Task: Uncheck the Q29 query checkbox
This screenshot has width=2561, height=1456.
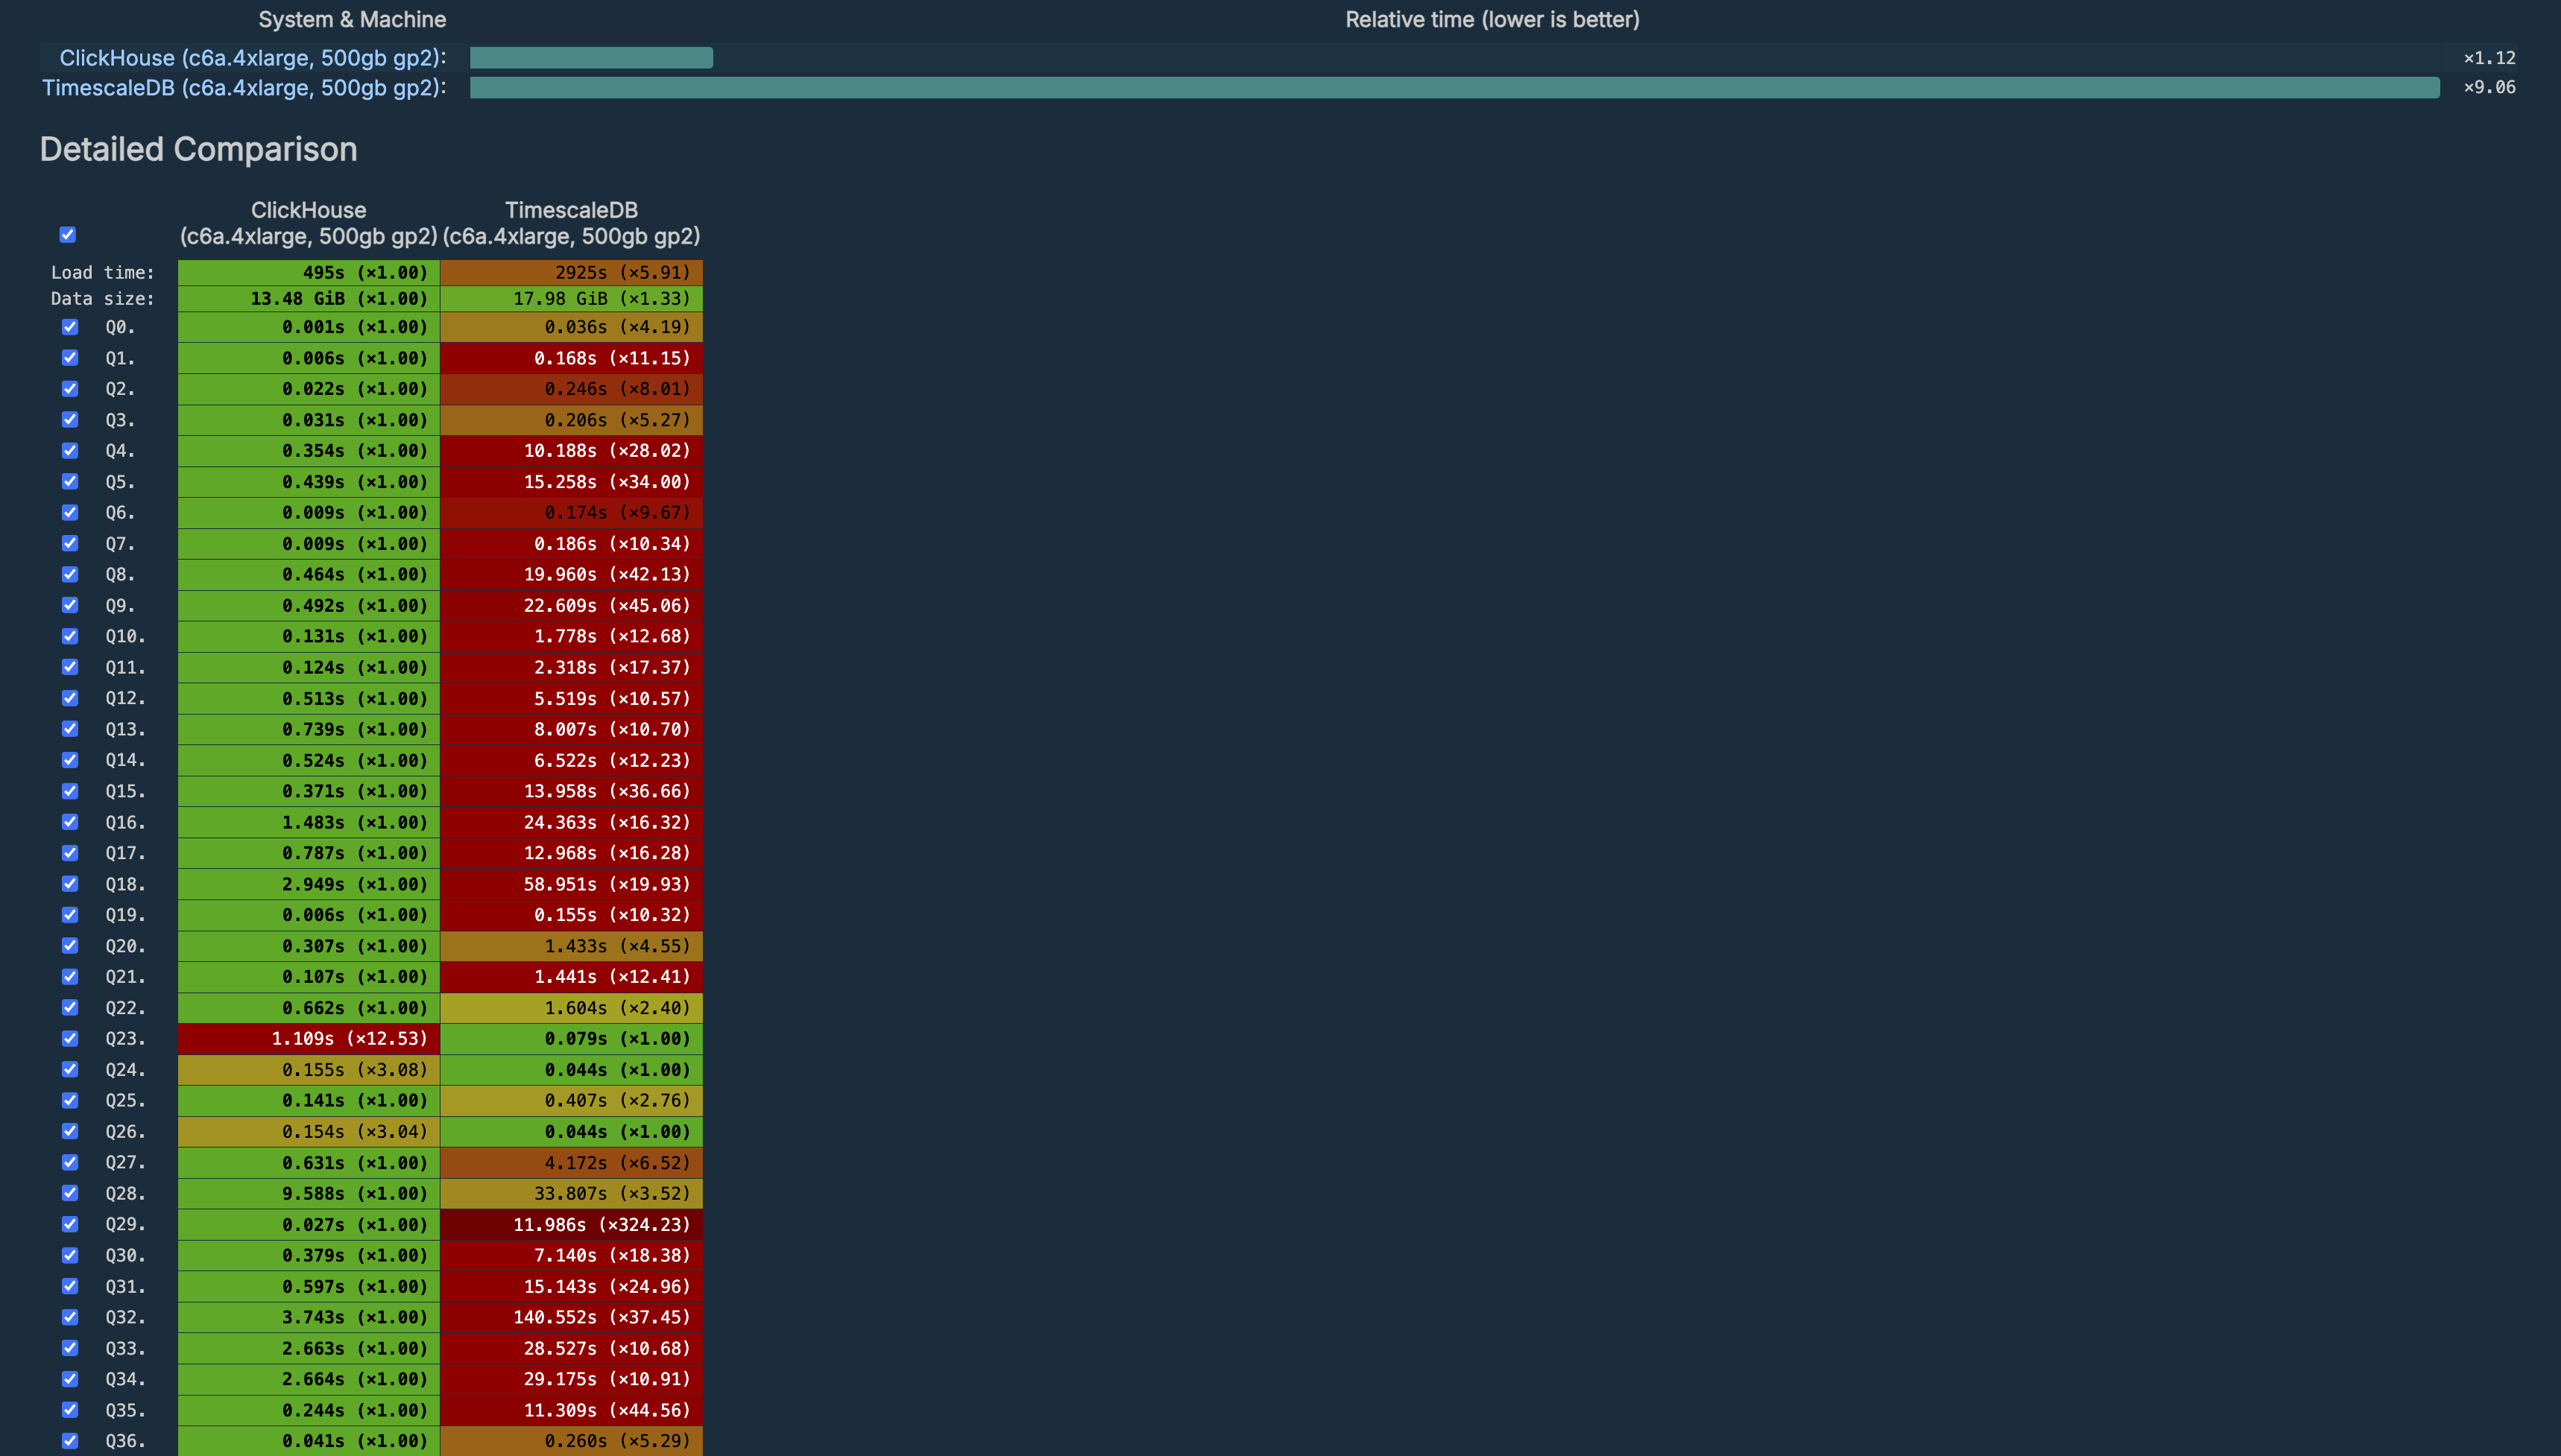Action: (70, 1224)
